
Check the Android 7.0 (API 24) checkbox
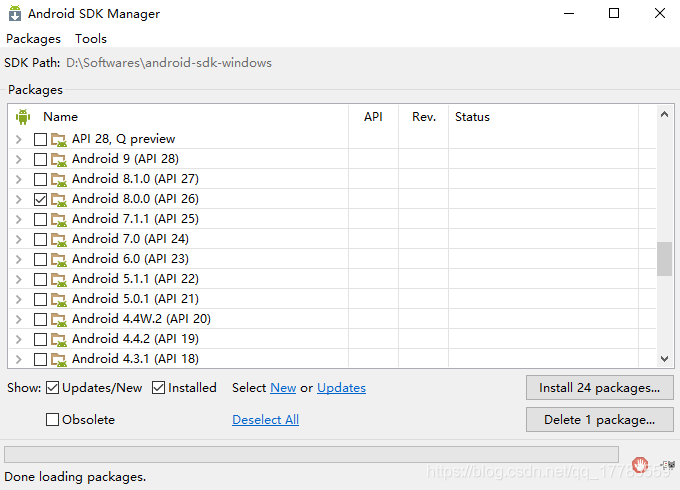(x=40, y=239)
